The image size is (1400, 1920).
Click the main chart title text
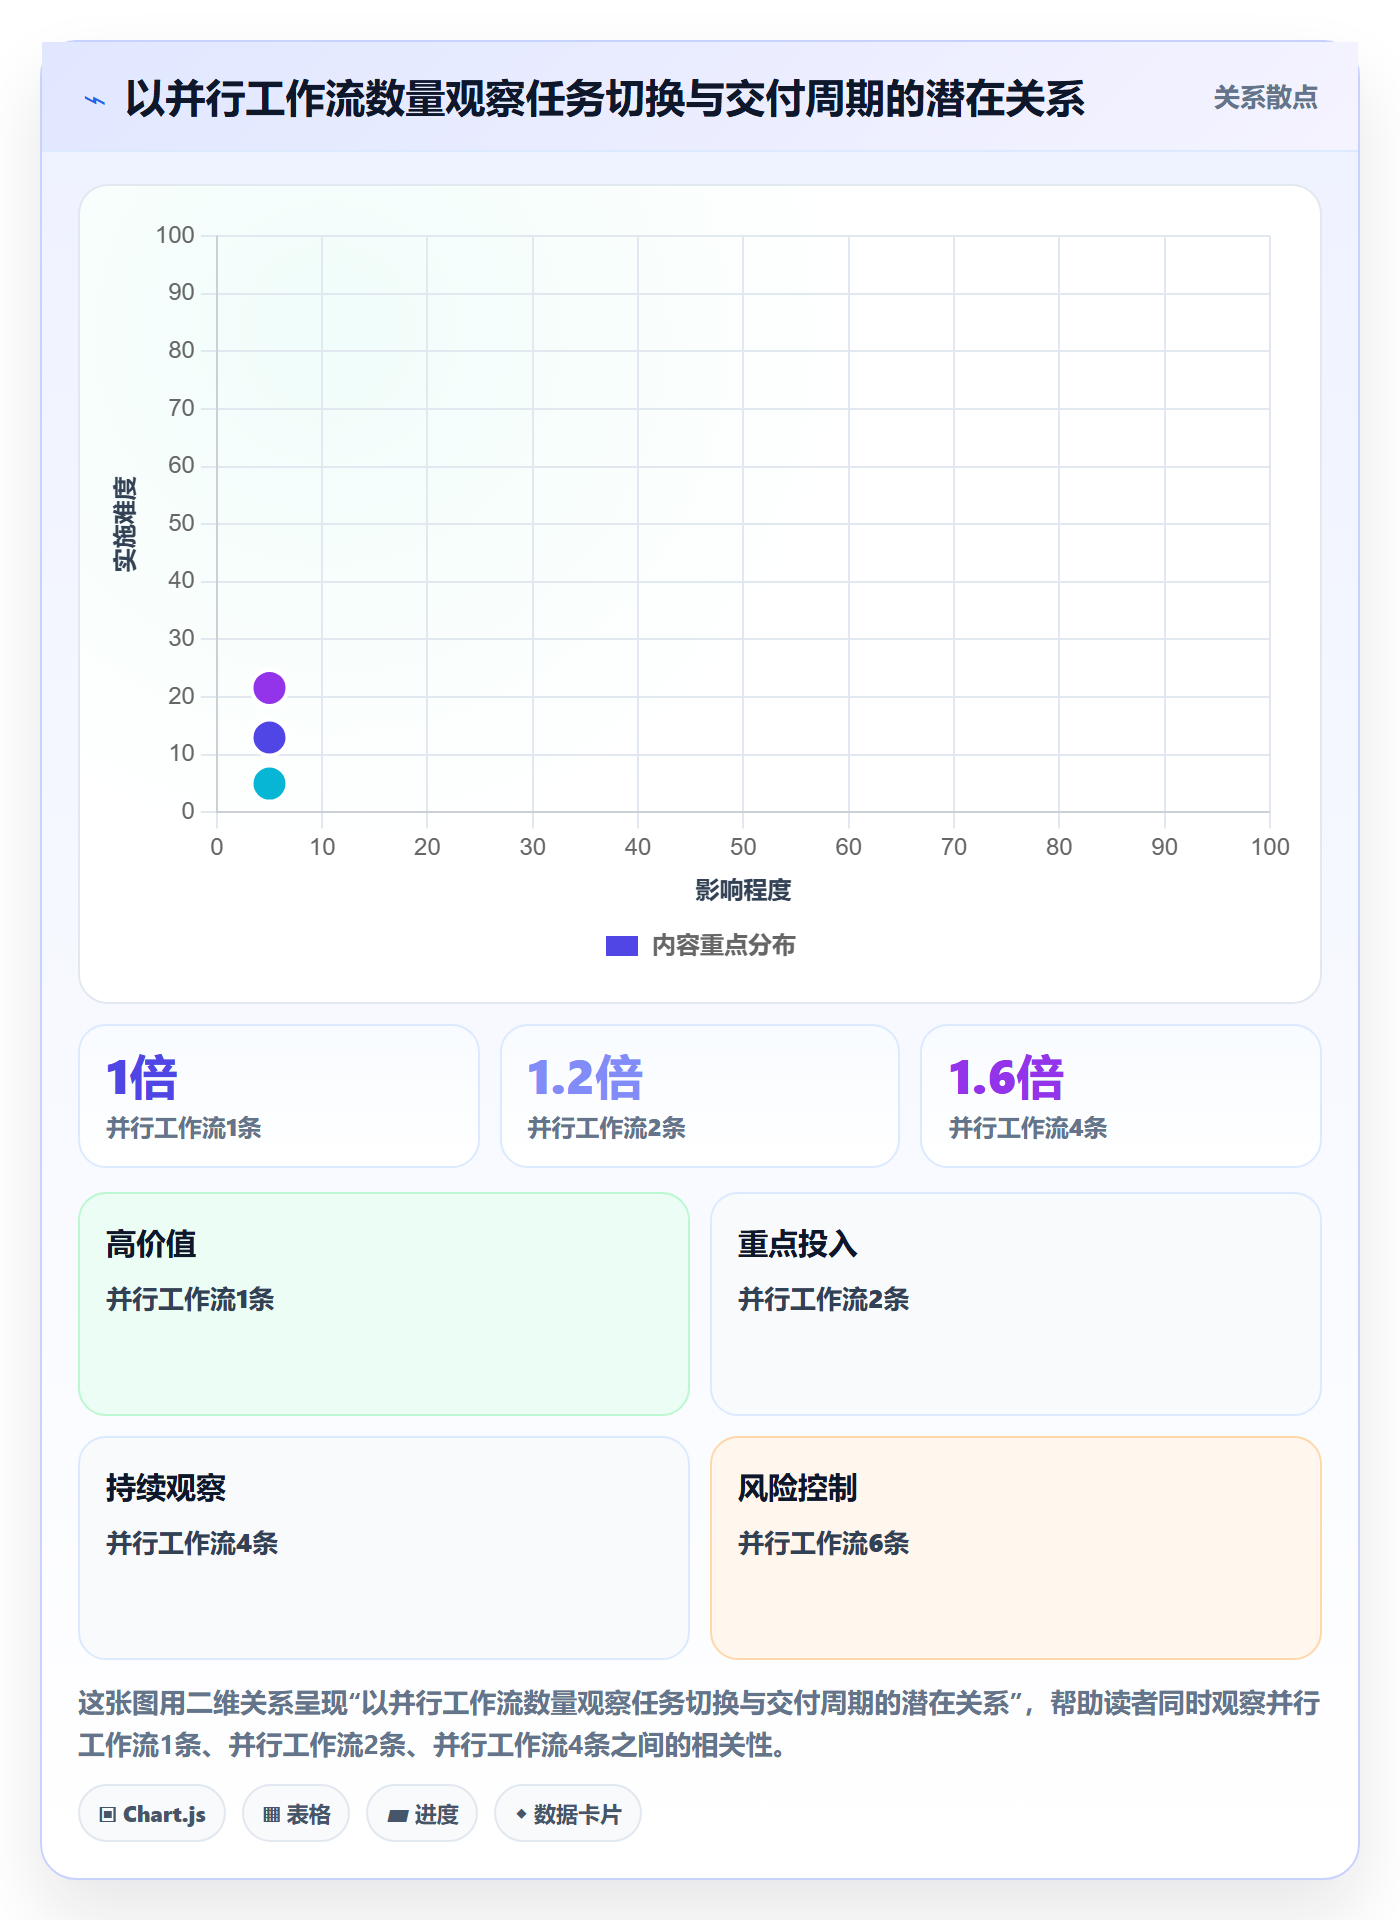tap(605, 99)
